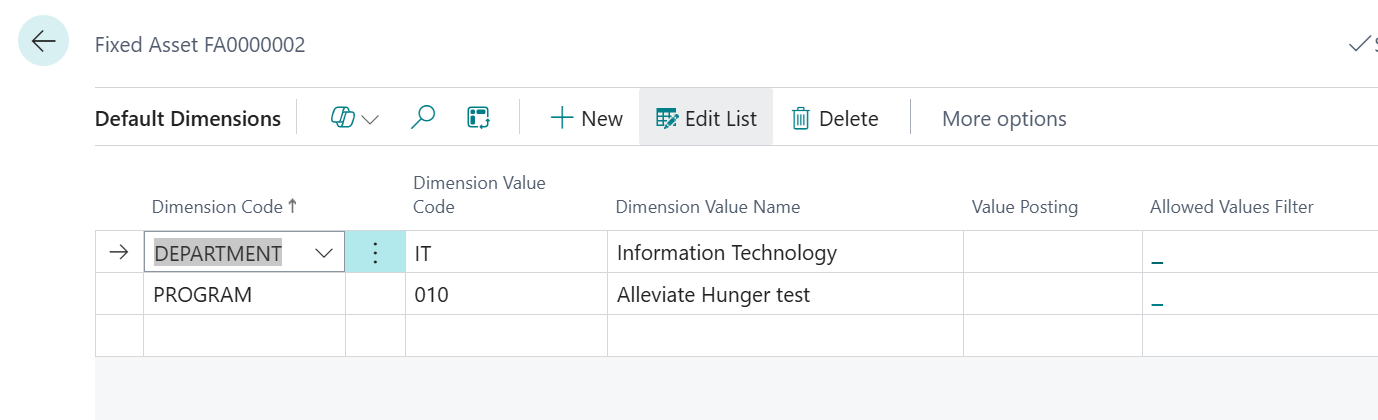
Task: Expand the Copilot chevron dropdown
Action: [370, 119]
